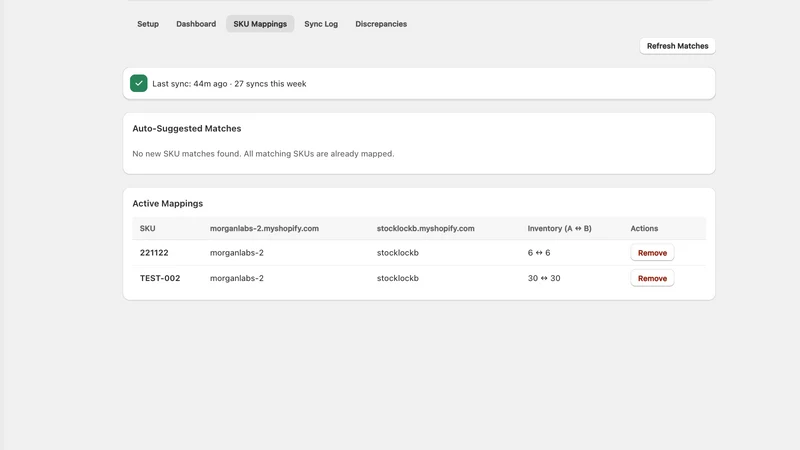Click the Refresh Matches button

(678, 46)
